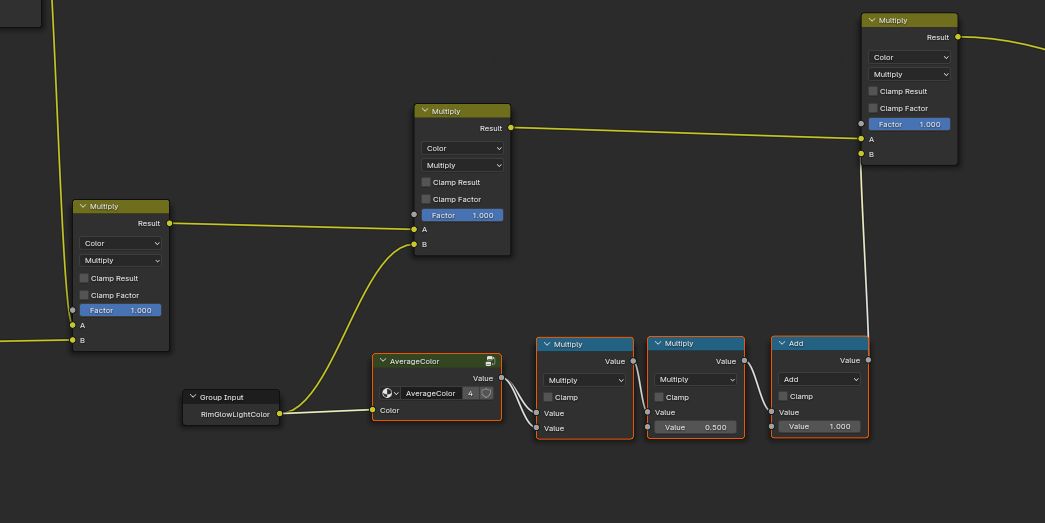This screenshot has width=1045, height=523.
Task: Enable Clamp Factor in leftmost Multiply node
Action: tap(85, 295)
